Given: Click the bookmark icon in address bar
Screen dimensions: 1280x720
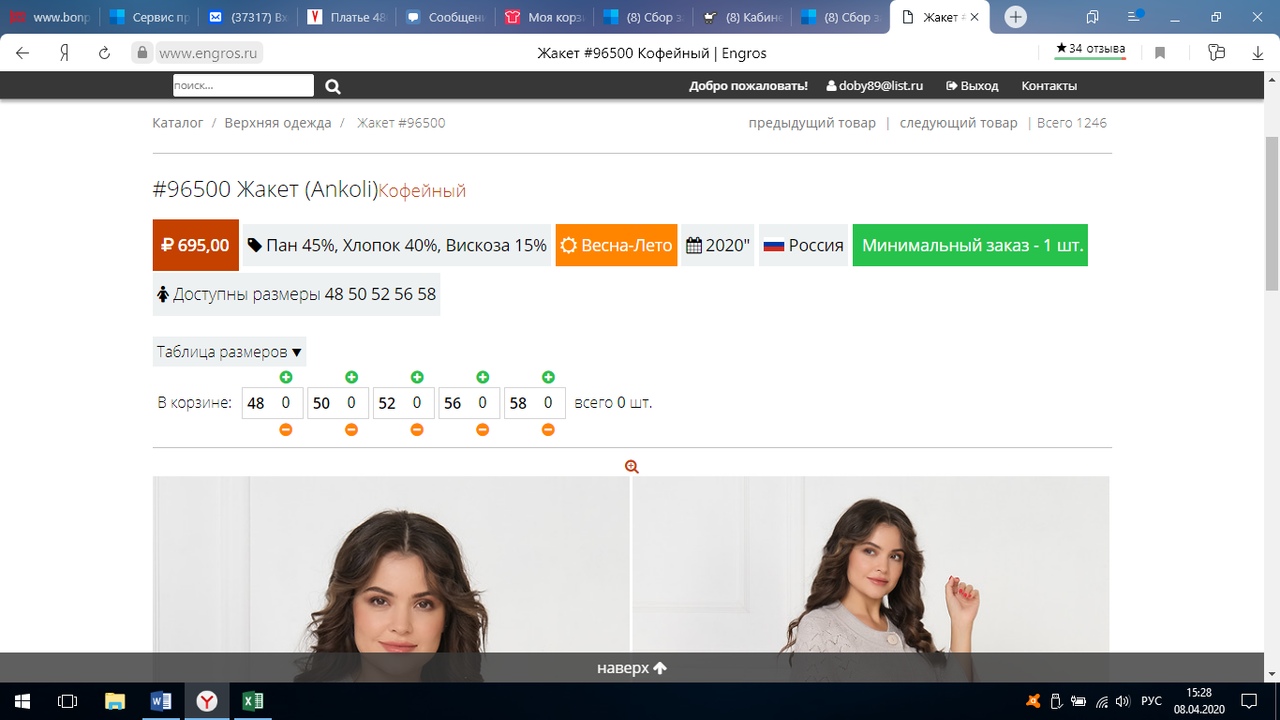Looking at the screenshot, I should coord(1160,53).
